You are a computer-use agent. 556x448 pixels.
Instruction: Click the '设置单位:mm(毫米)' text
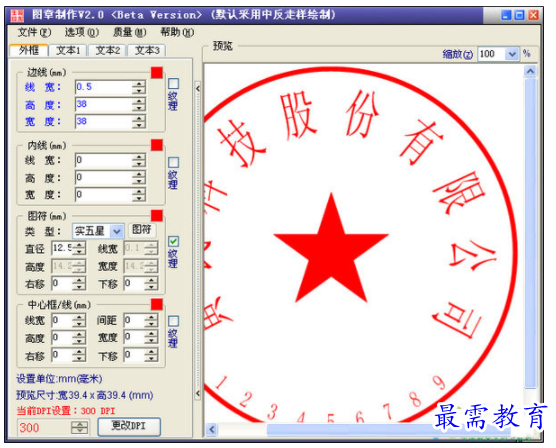pos(59,379)
